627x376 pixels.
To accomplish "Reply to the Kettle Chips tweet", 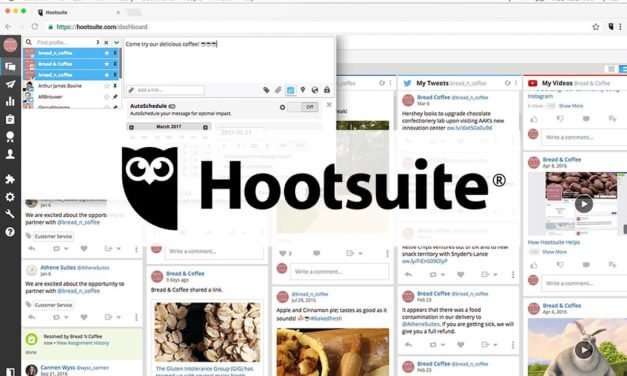I will [408, 274].
